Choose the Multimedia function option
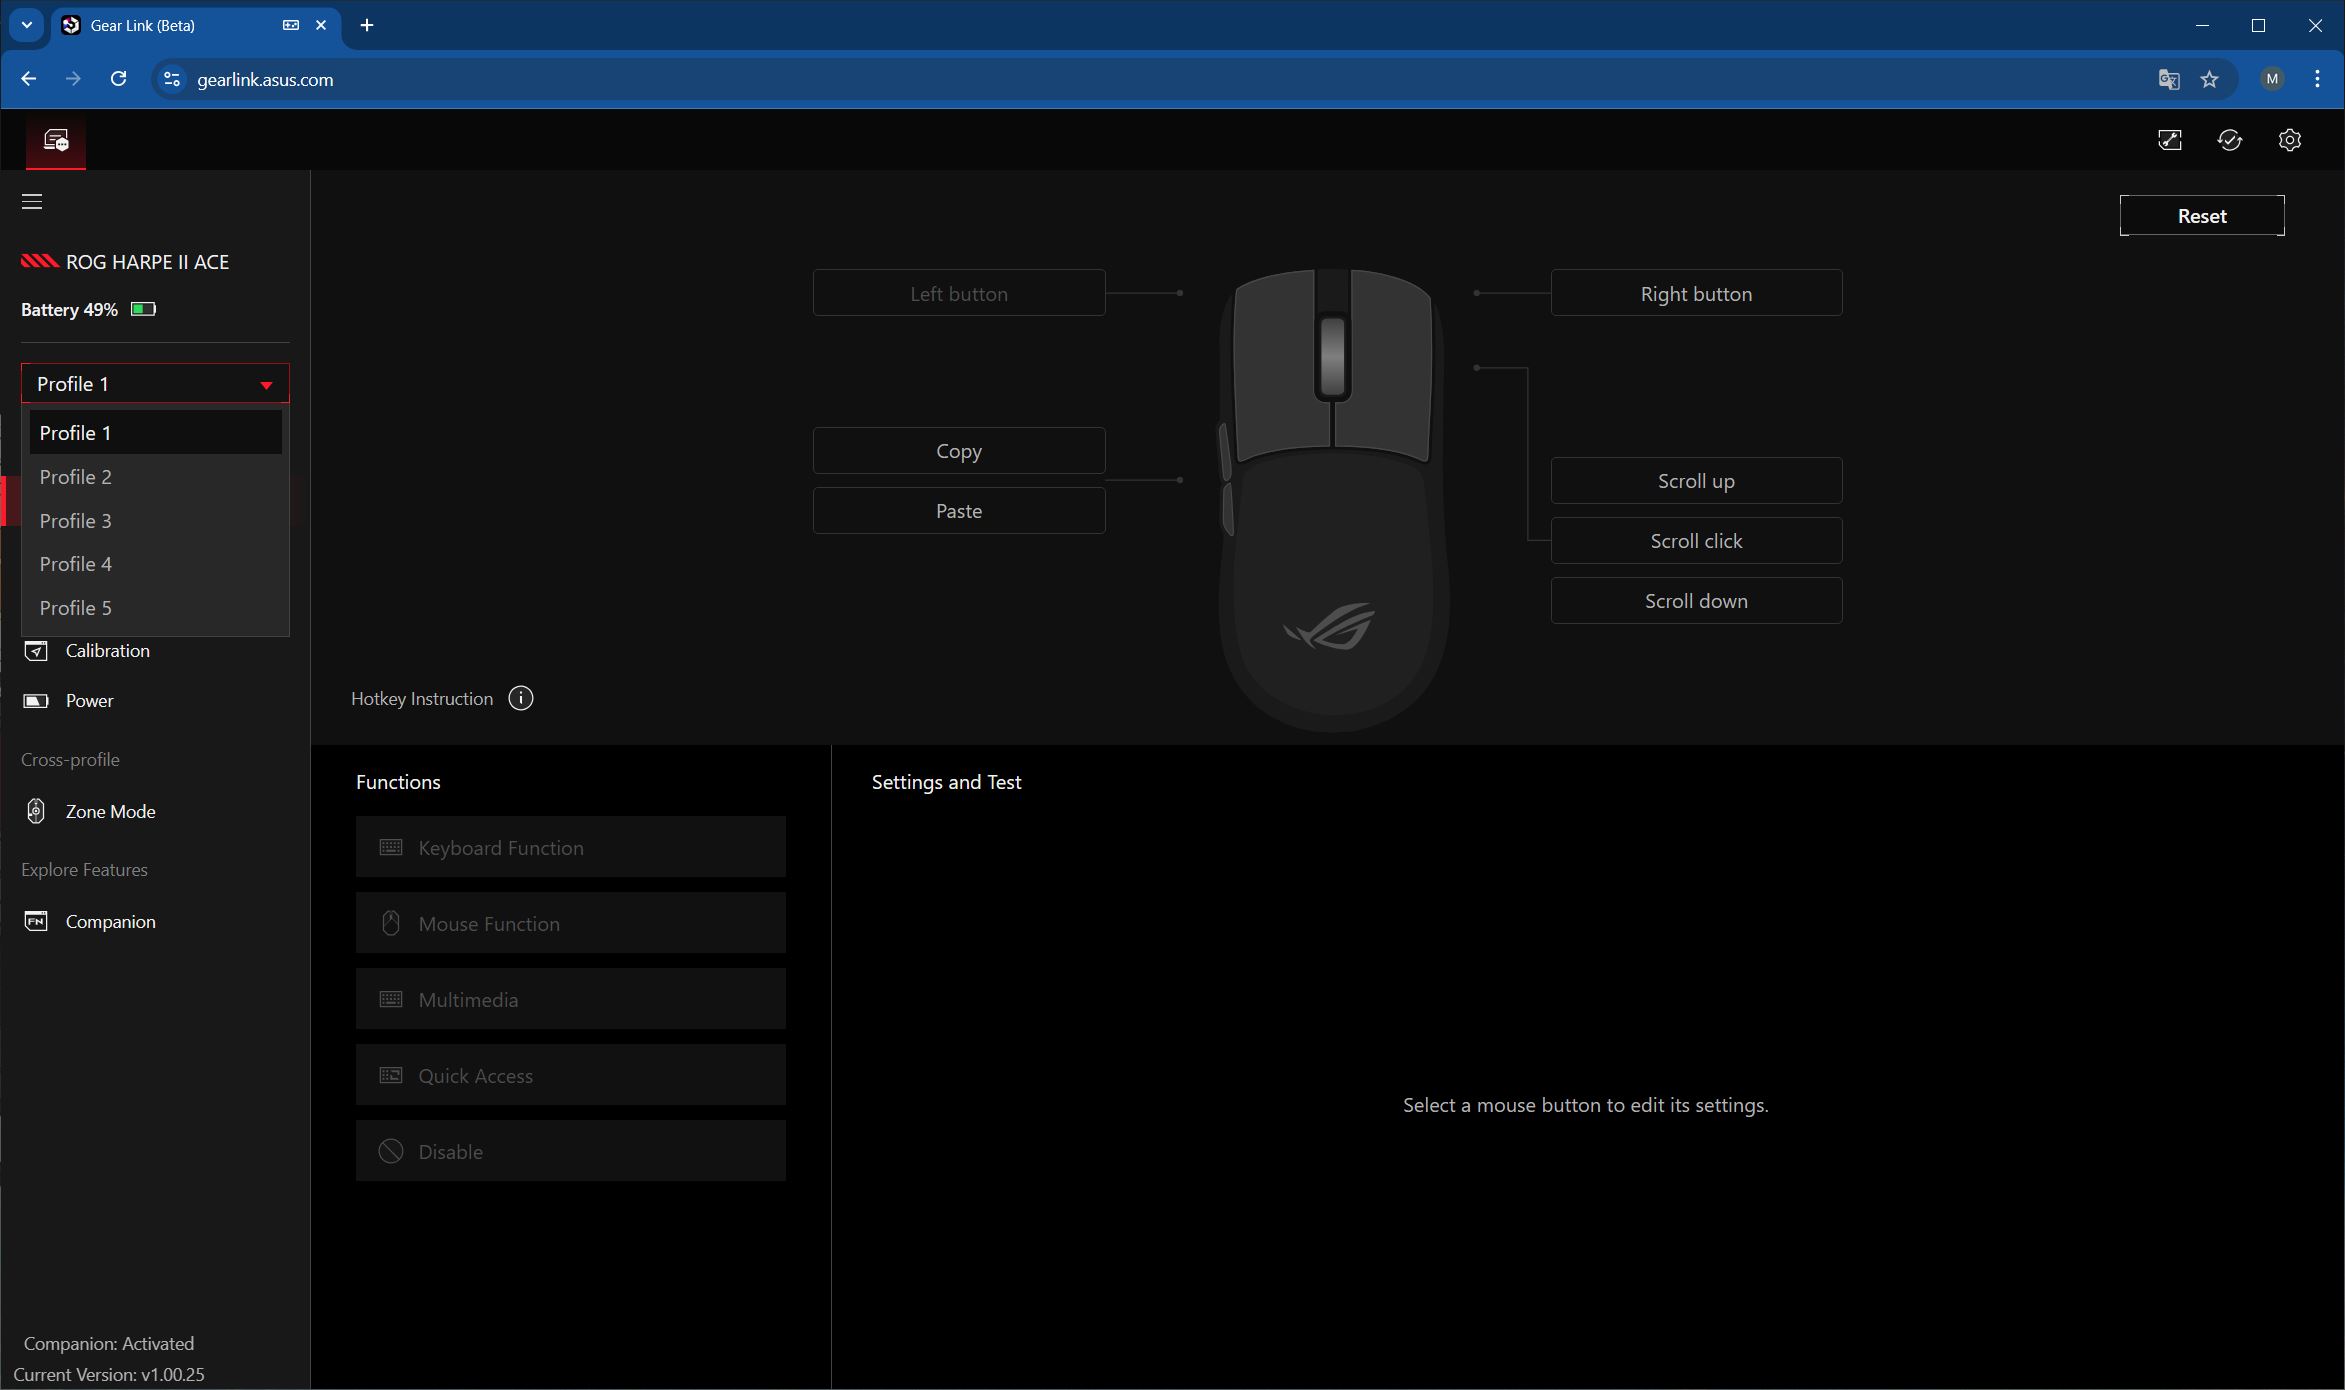The height and width of the screenshot is (1390, 2345). click(570, 999)
